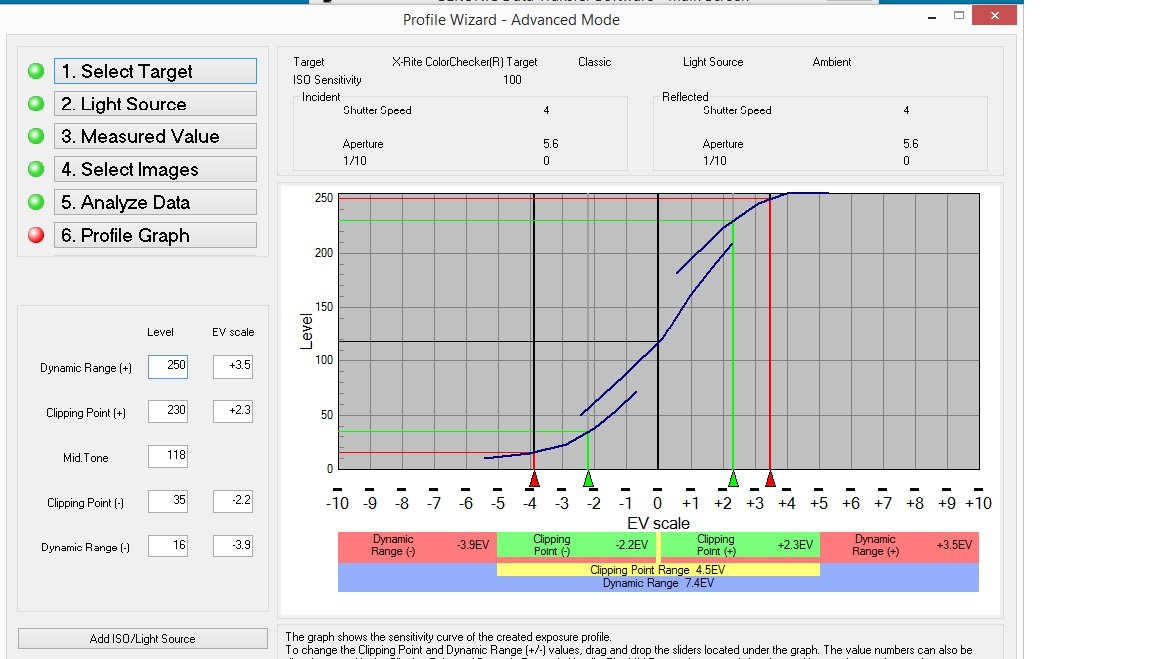Screen dimensions: 1152x659
Task: Click the green Clipping Point (+) +2.3EV block
Action: 741,545
